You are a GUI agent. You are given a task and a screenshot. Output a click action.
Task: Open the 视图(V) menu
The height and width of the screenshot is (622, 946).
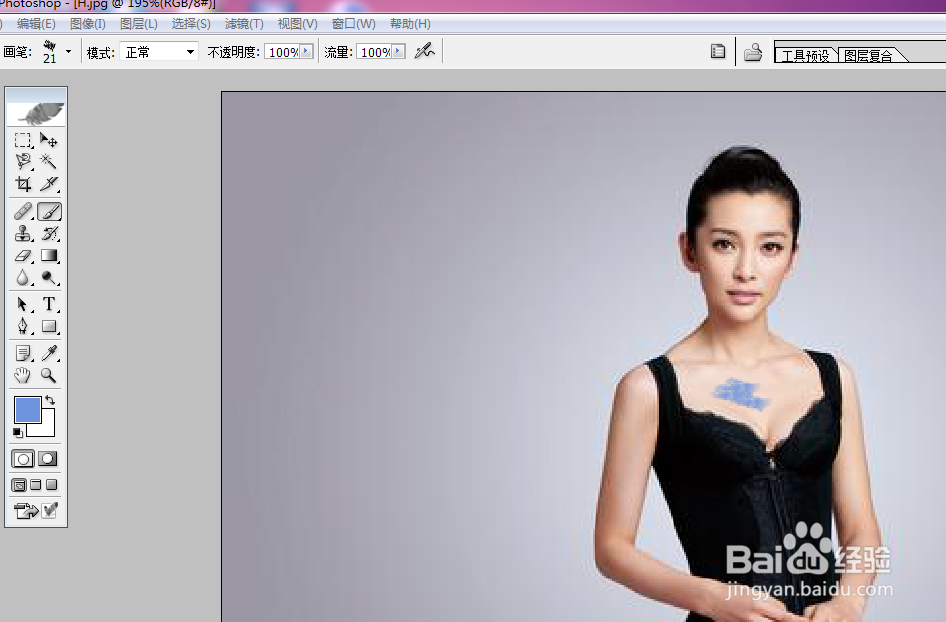297,24
